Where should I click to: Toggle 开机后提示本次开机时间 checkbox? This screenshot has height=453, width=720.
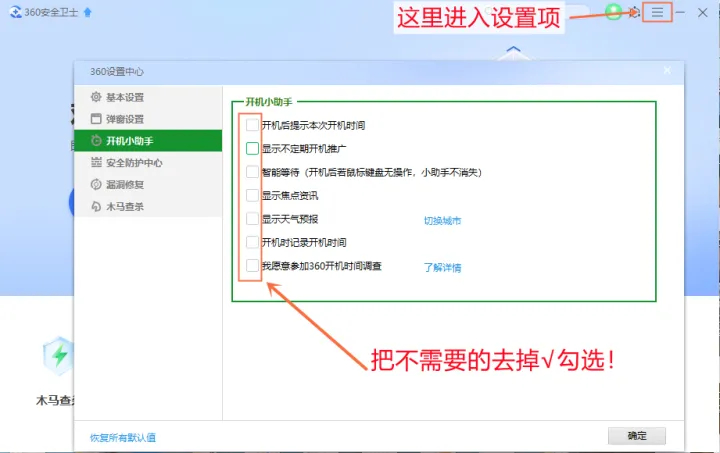(252, 125)
